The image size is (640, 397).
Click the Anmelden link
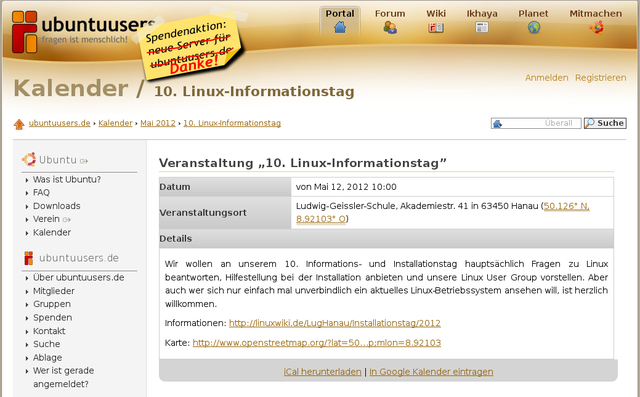tap(547, 78)
